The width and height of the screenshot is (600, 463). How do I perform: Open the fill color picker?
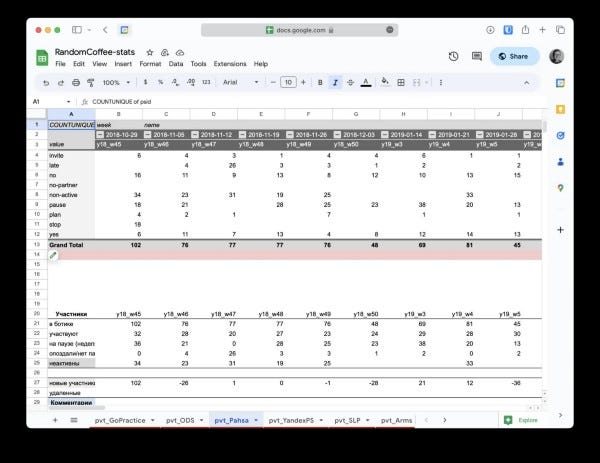[x=385, y=82]
